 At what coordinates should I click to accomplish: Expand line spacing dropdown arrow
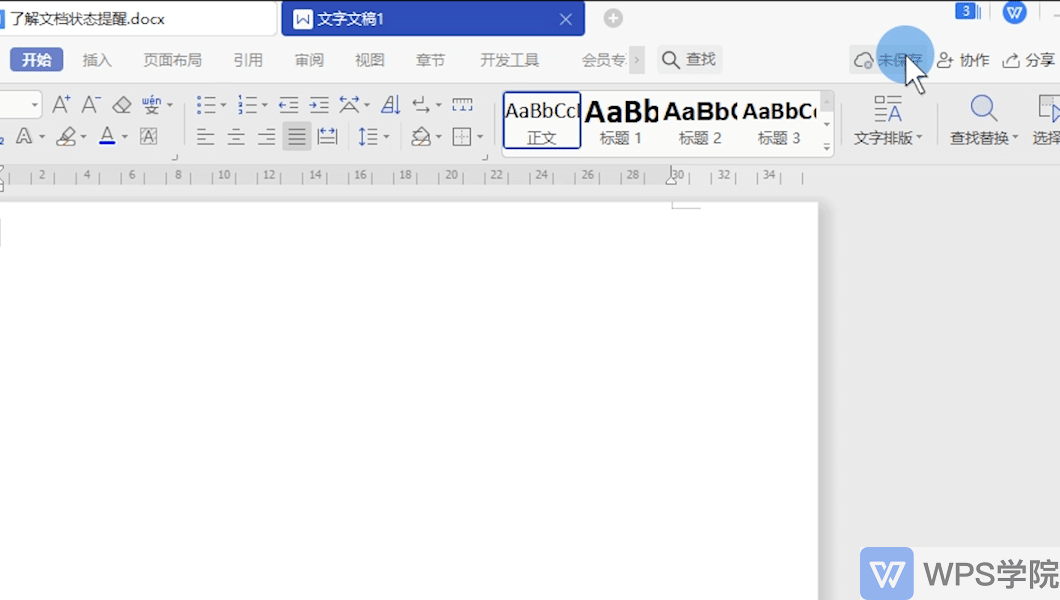pyautogui.click(x=386, y=137)
